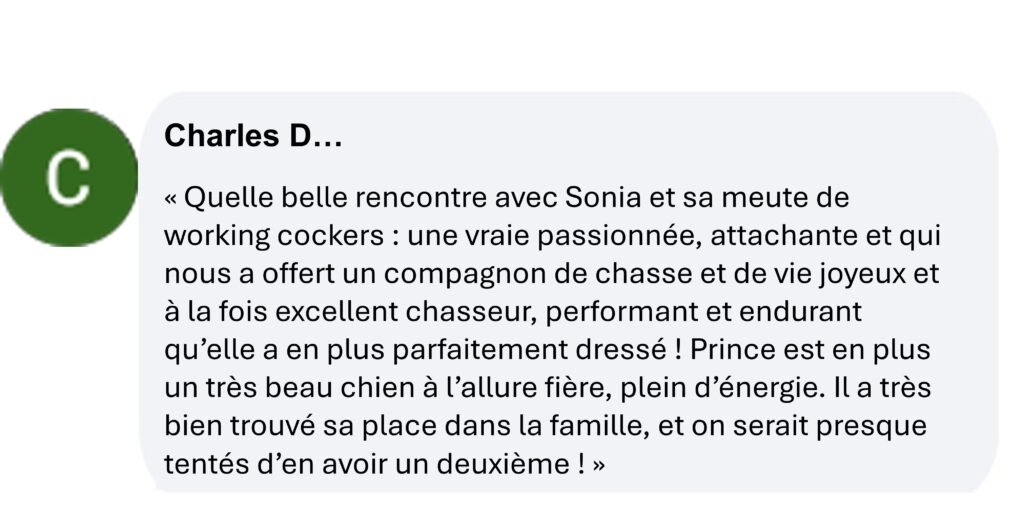Click the closing » quotation mark

tap(599, 466)
